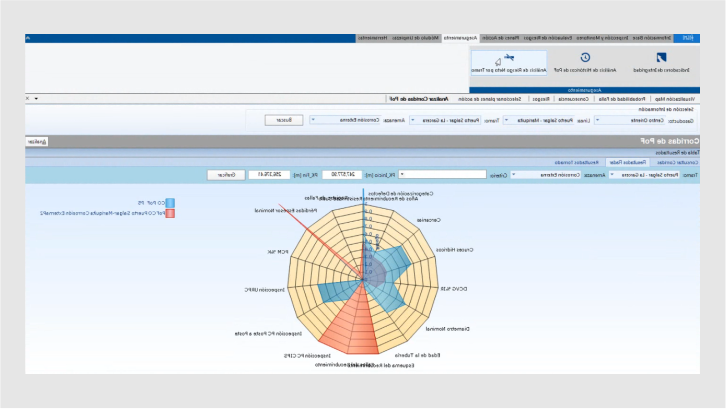Image resolution: width=726 pixels, height=409 pixels.
Task: Open the Módulo de Limpieza tab
Action: click(415, 38)
